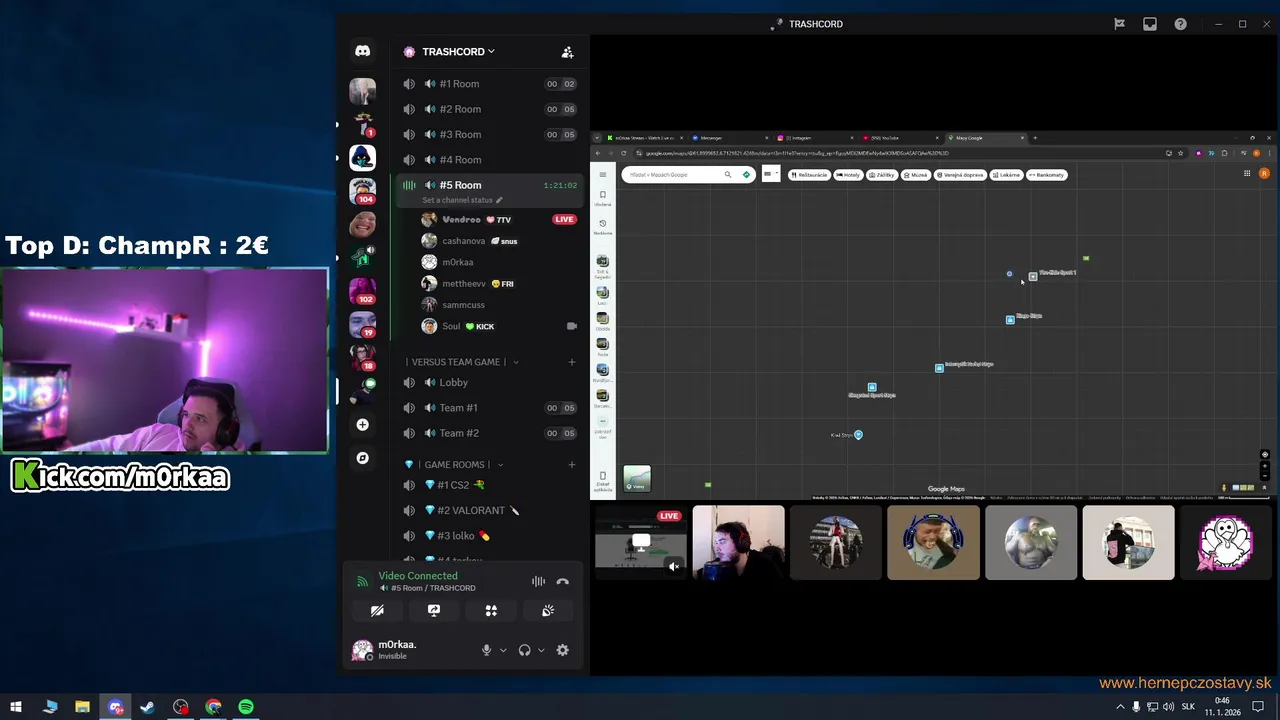Join the Team #2 voice channel
1280x720 pixels.
pyautogui.click(x=489, y=433)
